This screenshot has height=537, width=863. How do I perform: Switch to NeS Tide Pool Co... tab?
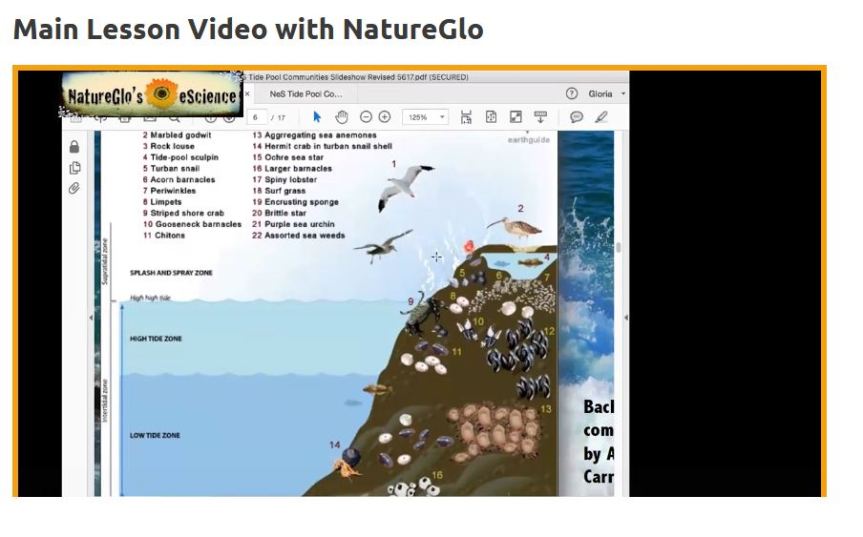306,93
